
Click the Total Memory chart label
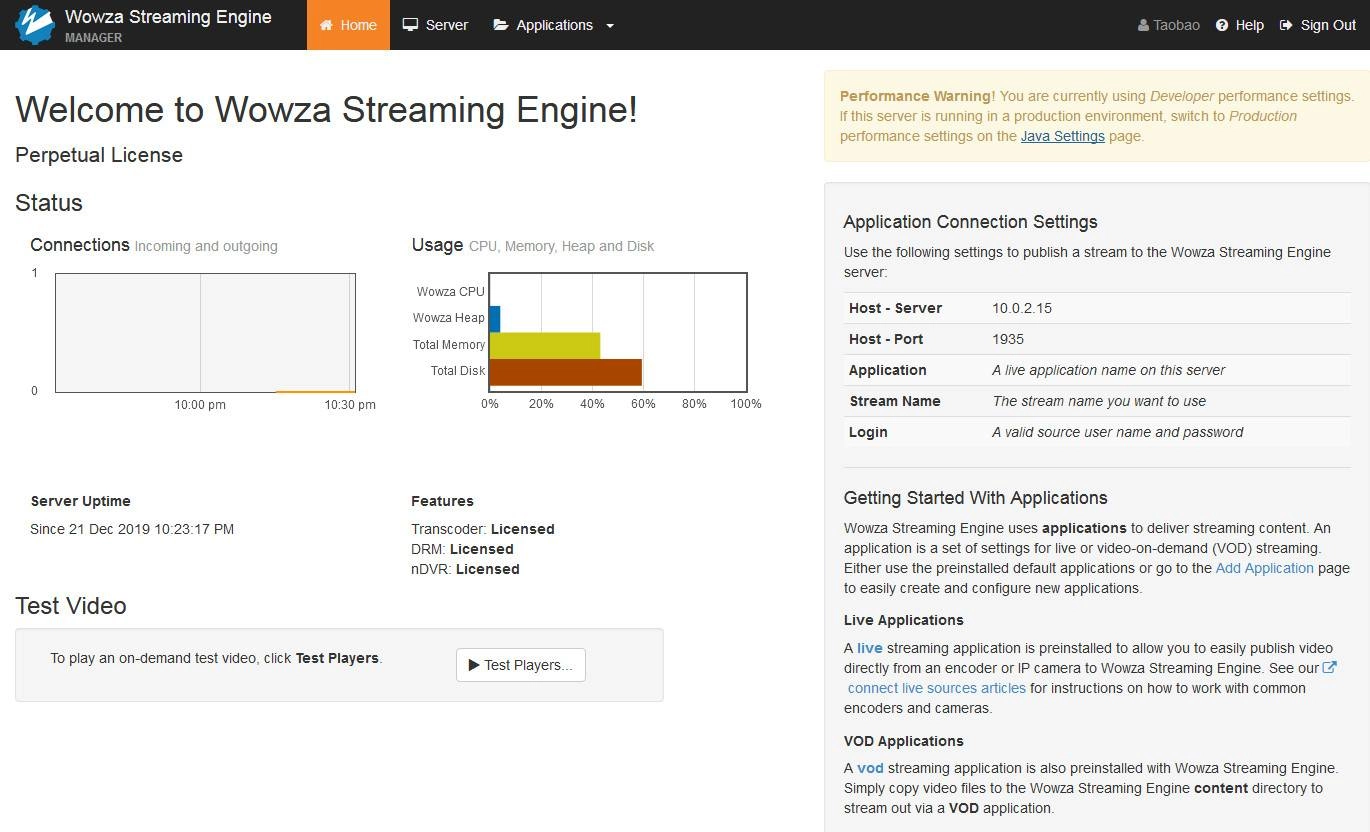pos(449,345)
